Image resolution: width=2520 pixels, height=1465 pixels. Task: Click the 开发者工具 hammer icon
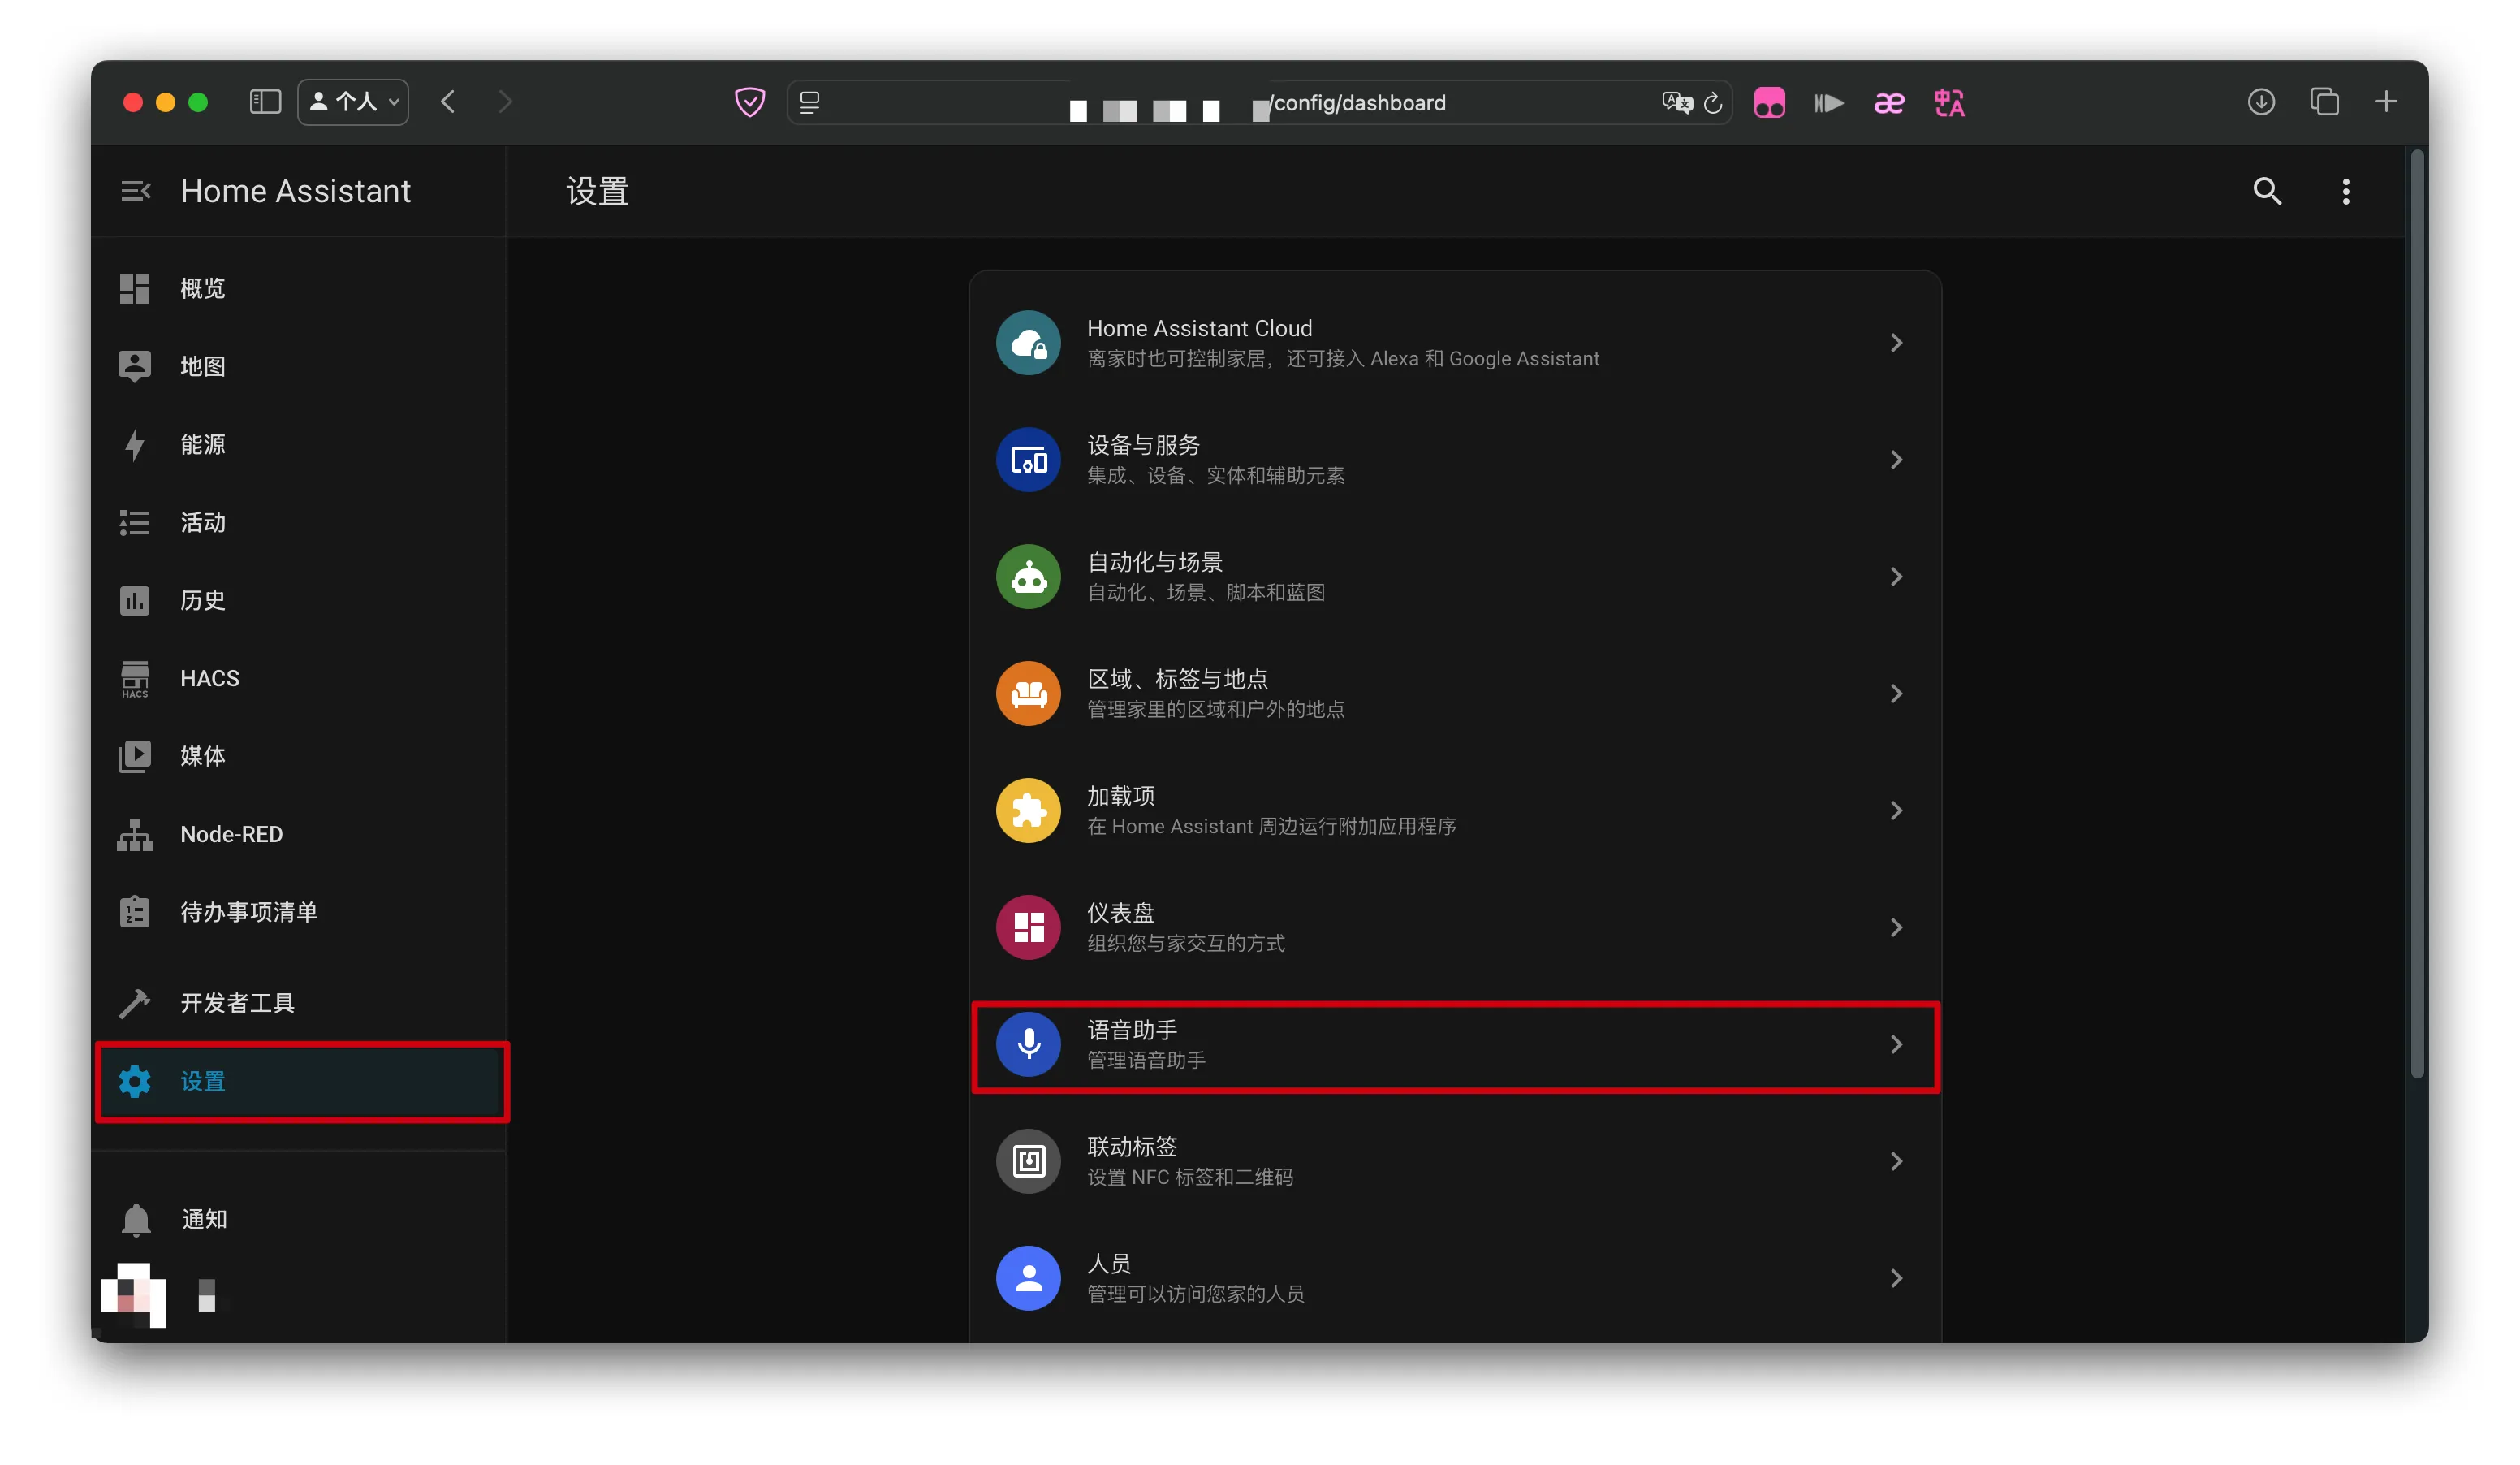tap(135, 1003)
